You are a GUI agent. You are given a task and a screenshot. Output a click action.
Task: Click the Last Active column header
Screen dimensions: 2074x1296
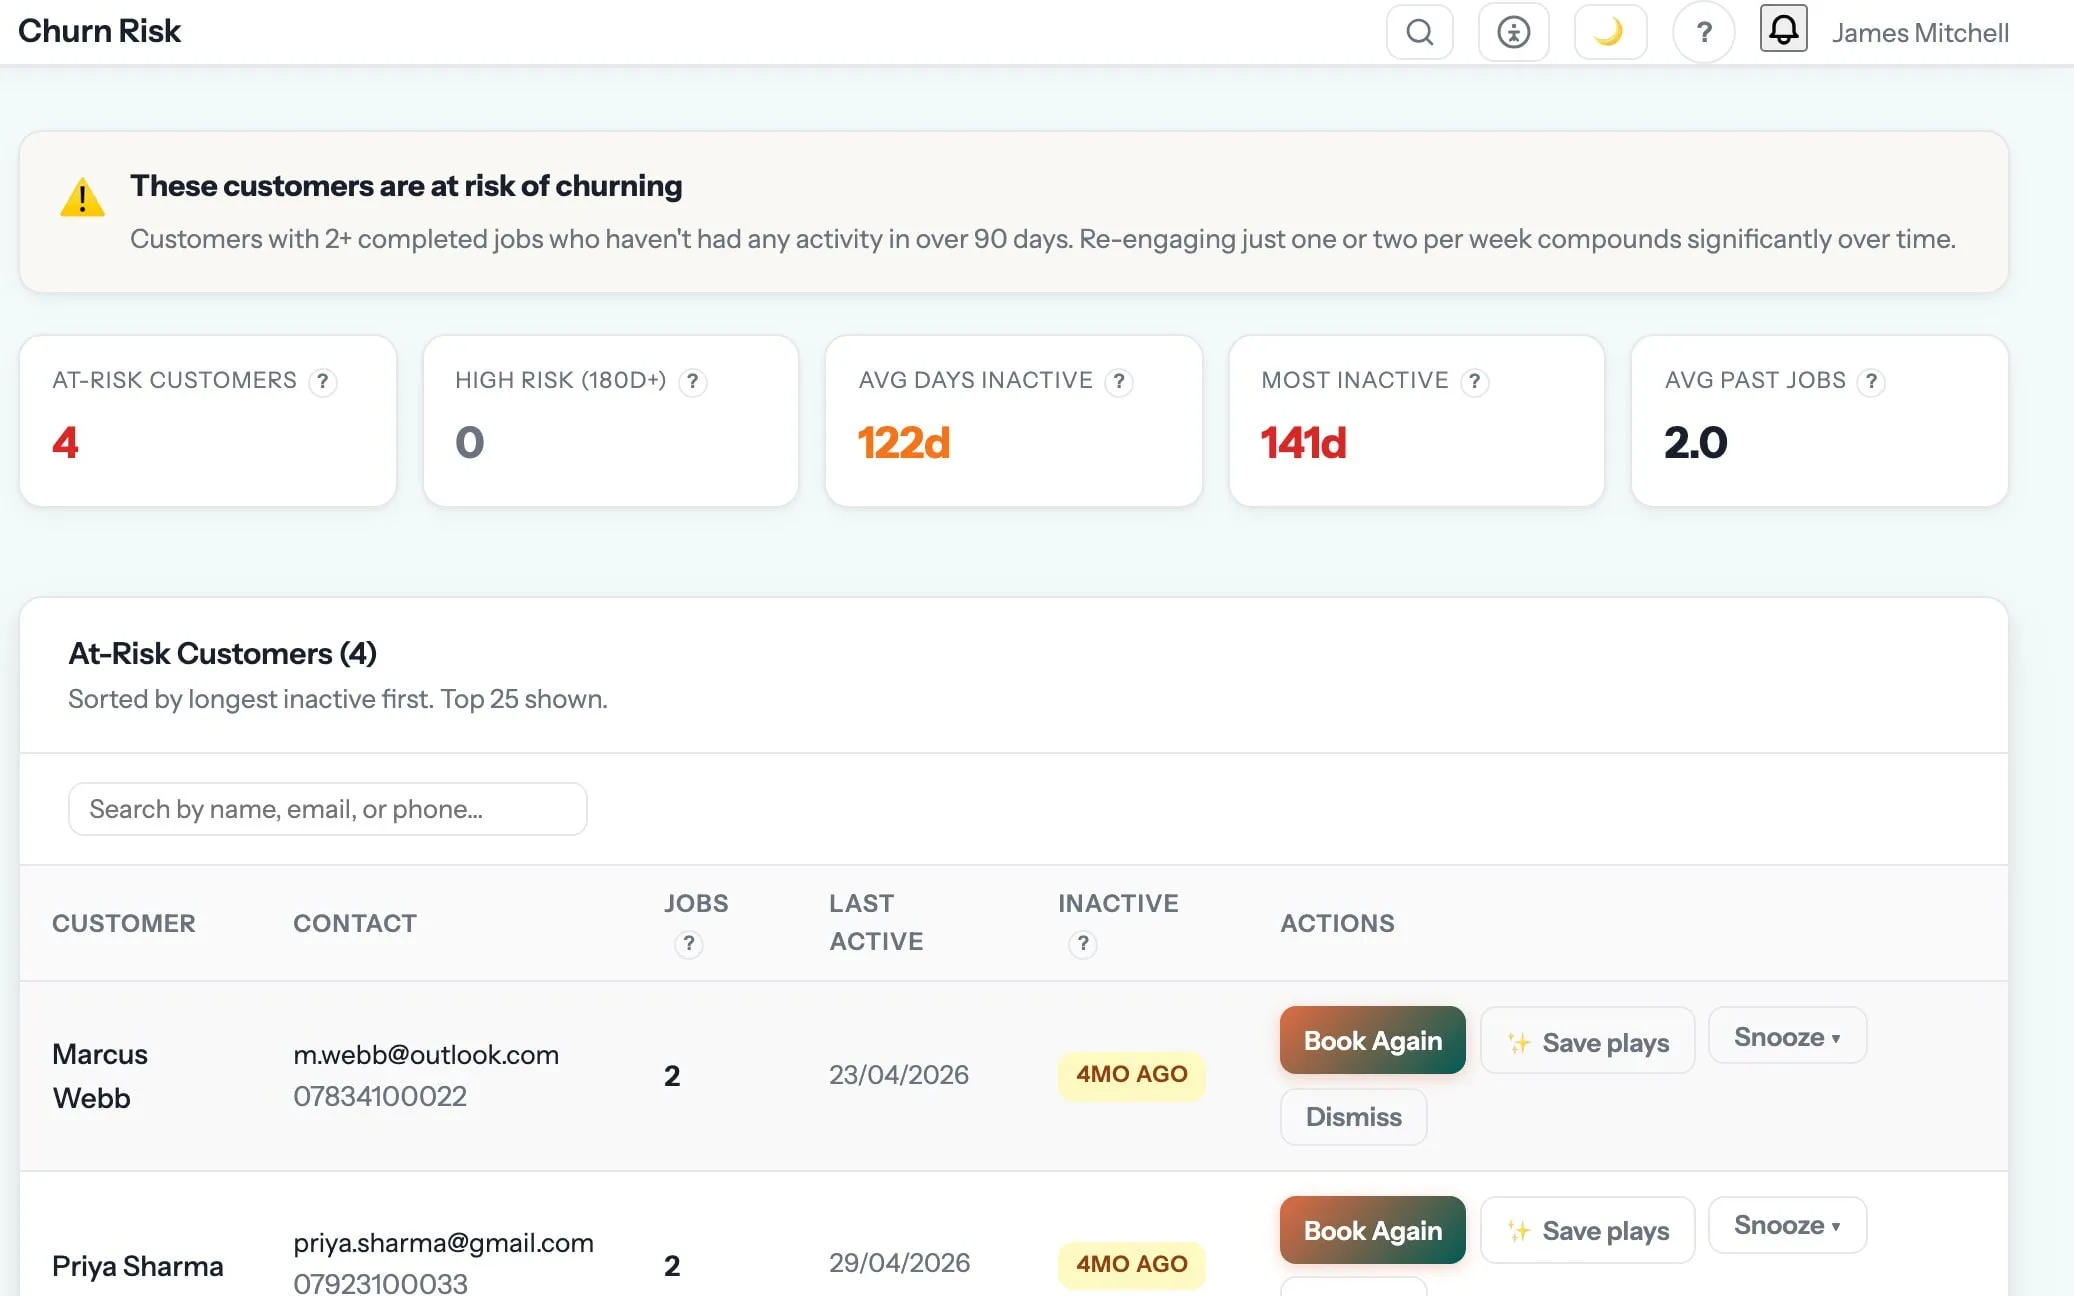coord(876,922)
